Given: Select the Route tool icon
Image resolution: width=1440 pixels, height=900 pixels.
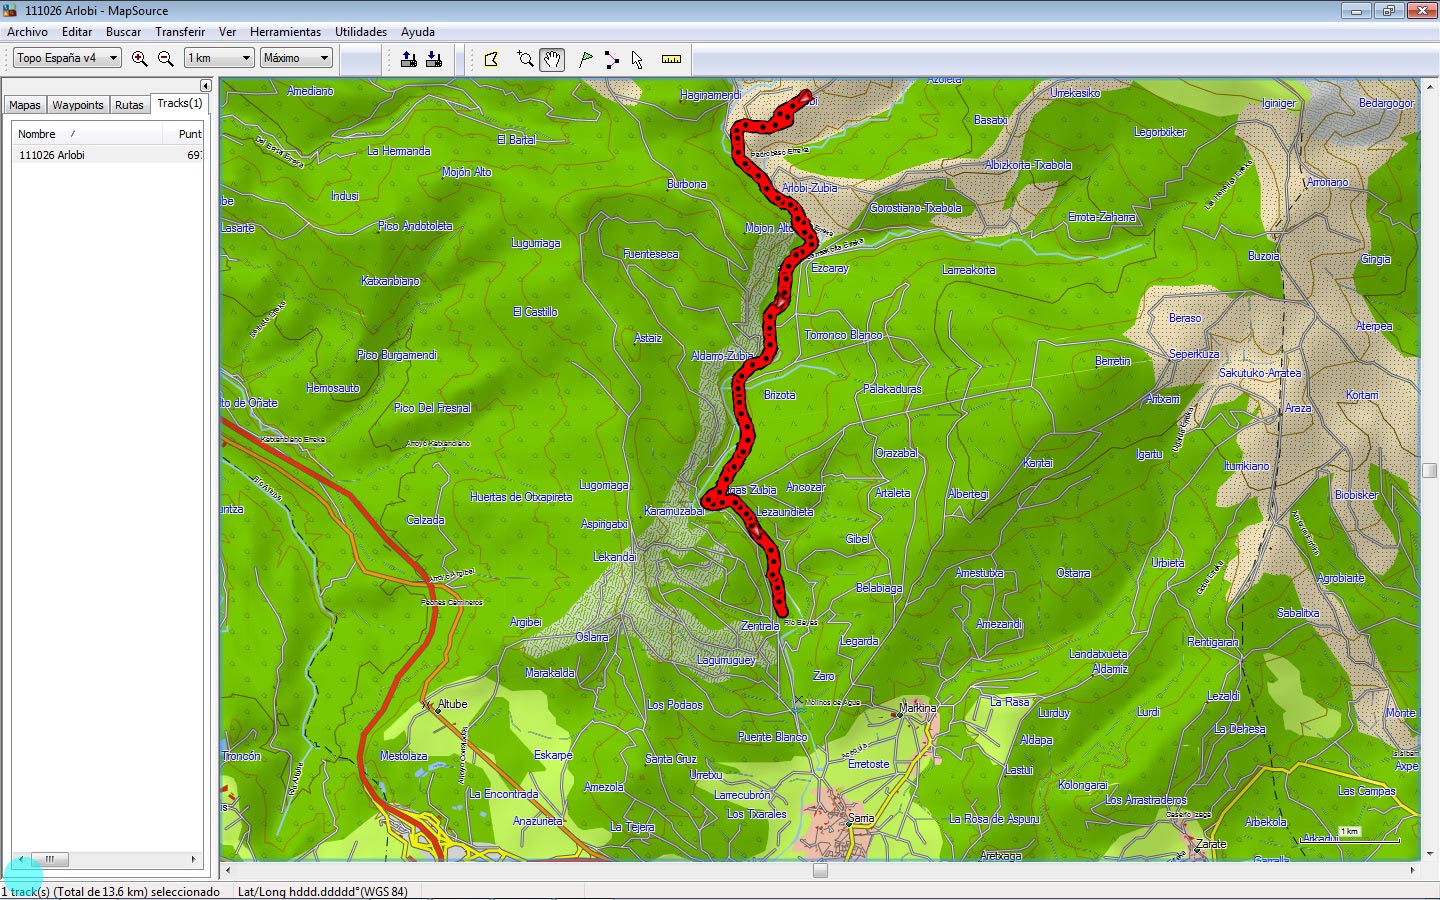Looking at the screenshot, I should pos(611,59).
